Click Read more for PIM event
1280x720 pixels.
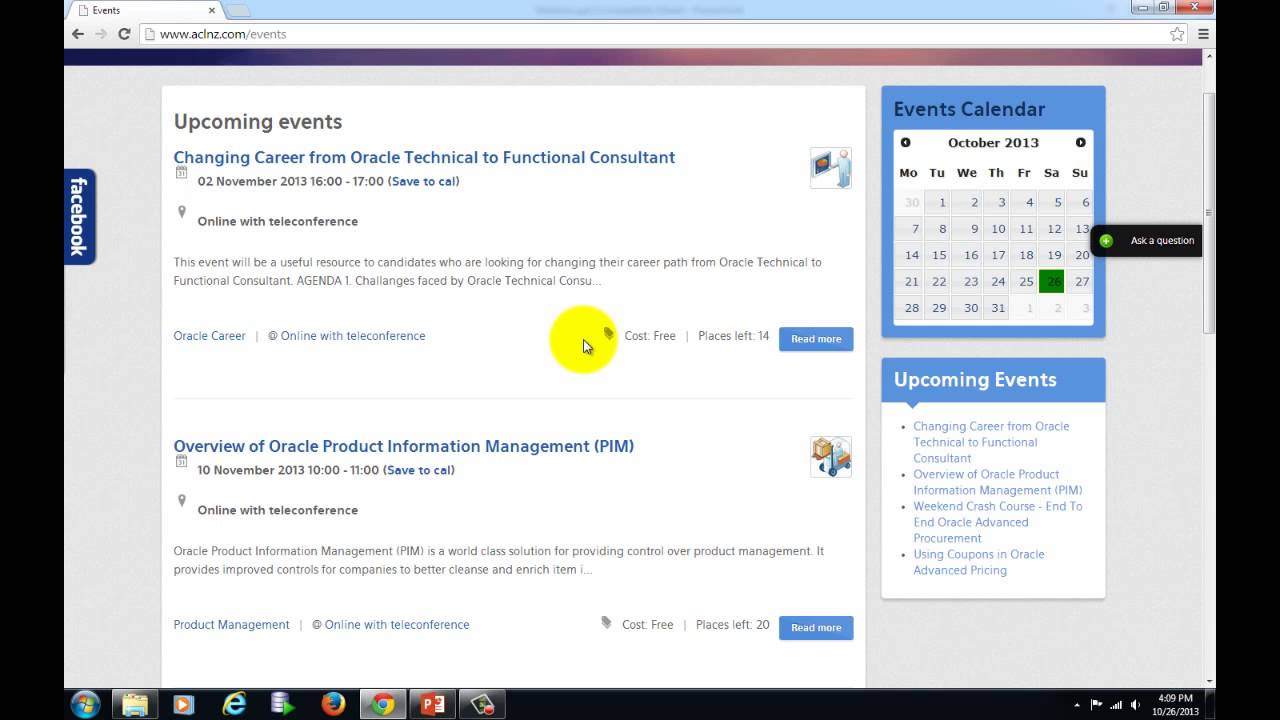point(816,628)
